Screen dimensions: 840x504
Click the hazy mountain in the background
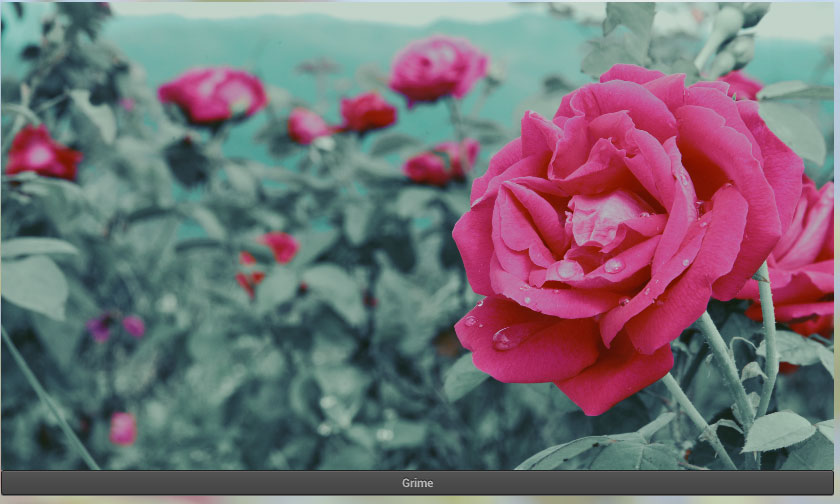pyautogui.click(x=300, y=40)
